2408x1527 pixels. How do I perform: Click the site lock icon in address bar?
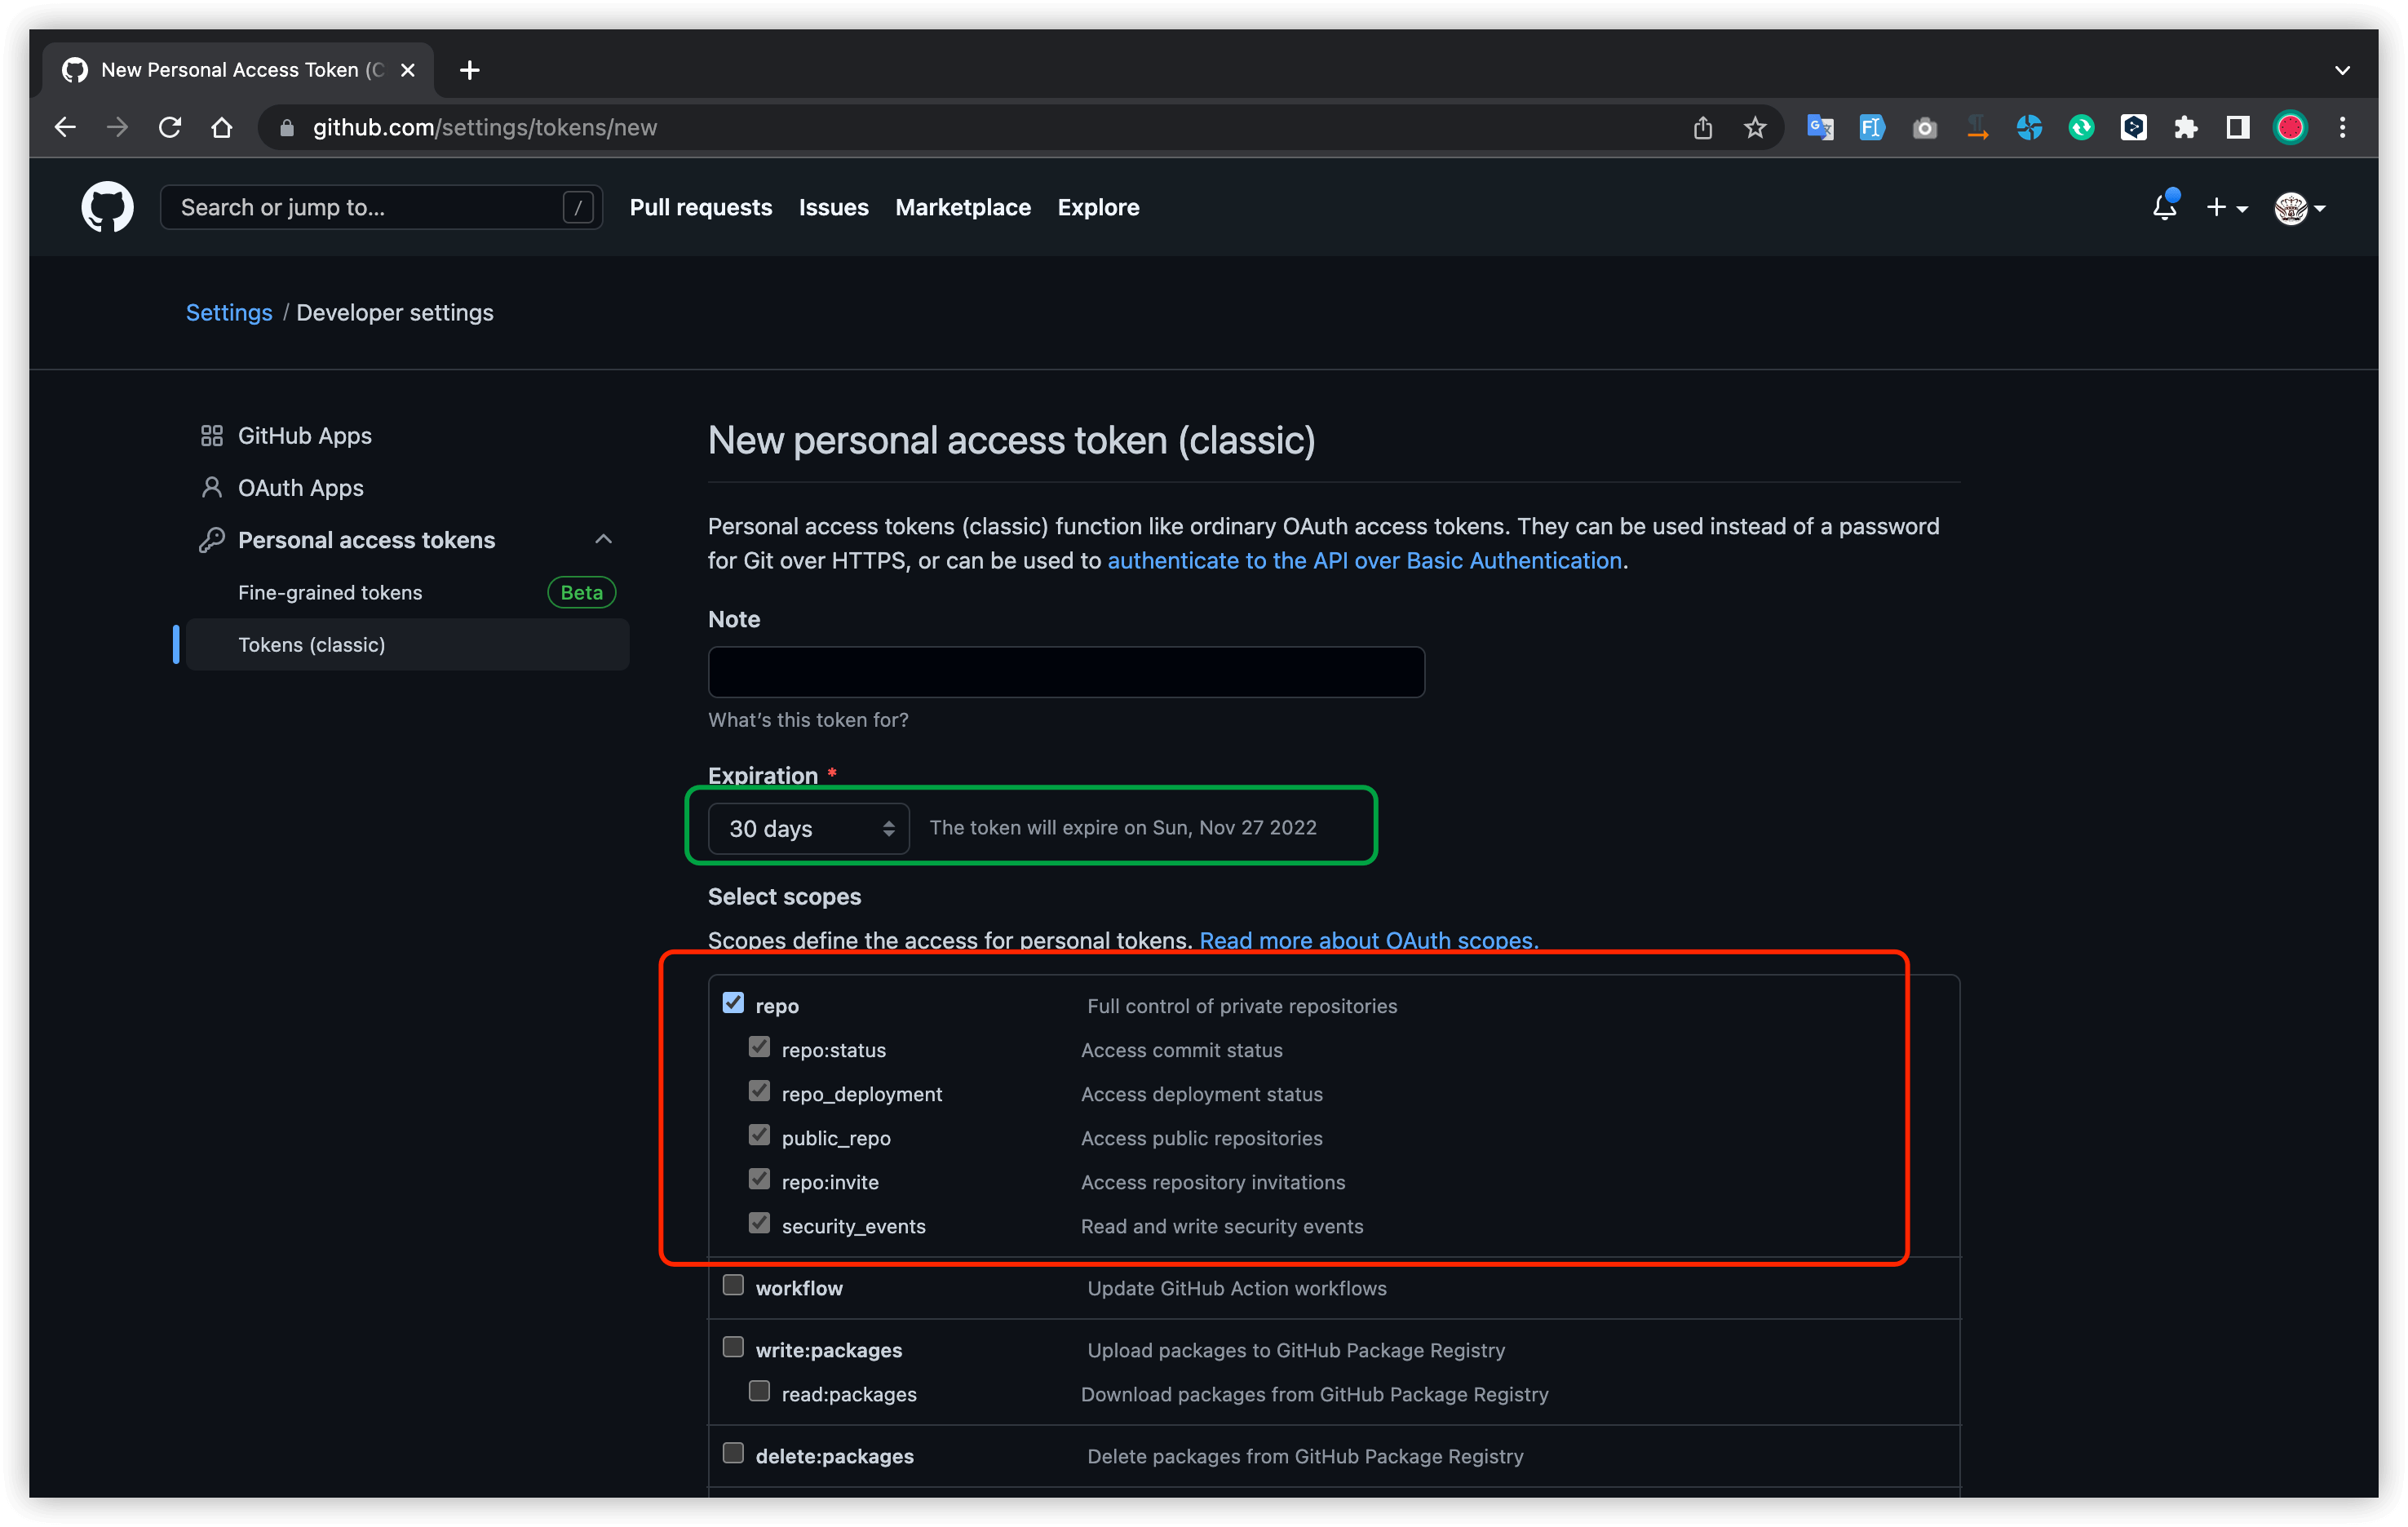(287, 128)
